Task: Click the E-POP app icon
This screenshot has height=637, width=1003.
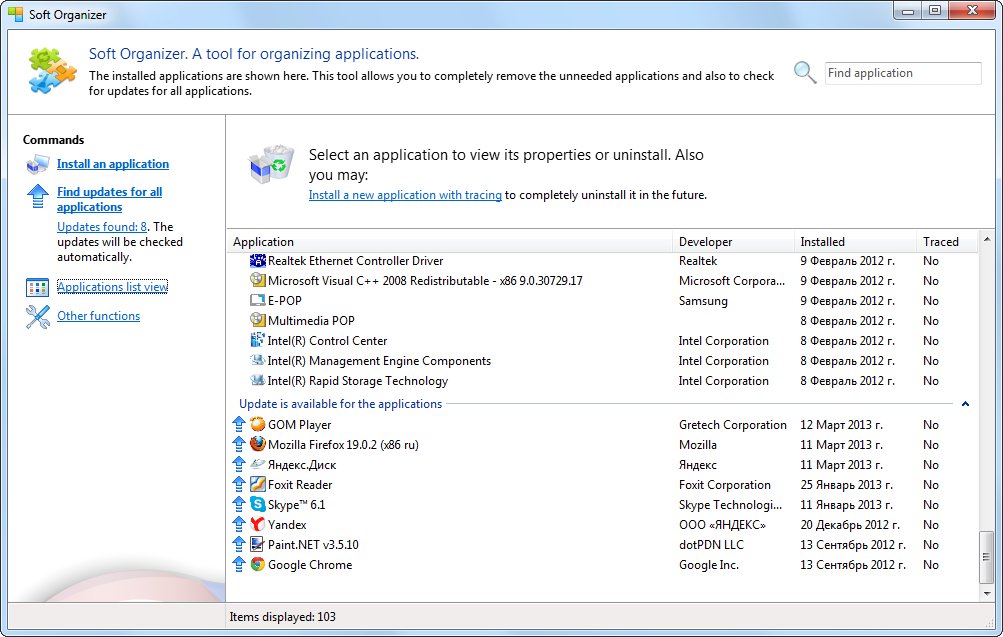Action: pos(258,300)
